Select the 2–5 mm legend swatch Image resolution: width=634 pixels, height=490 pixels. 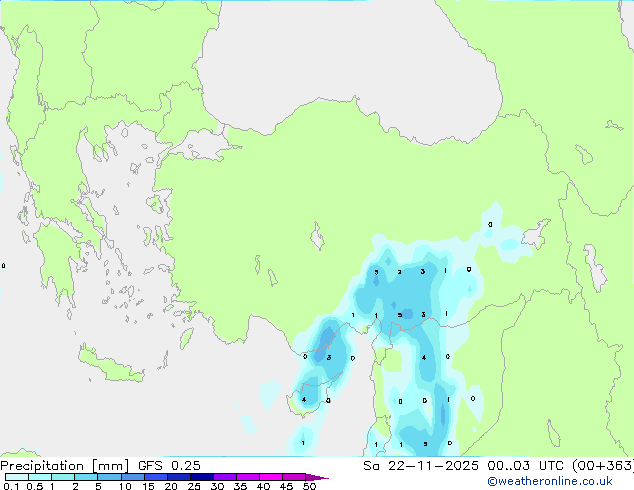86,477
